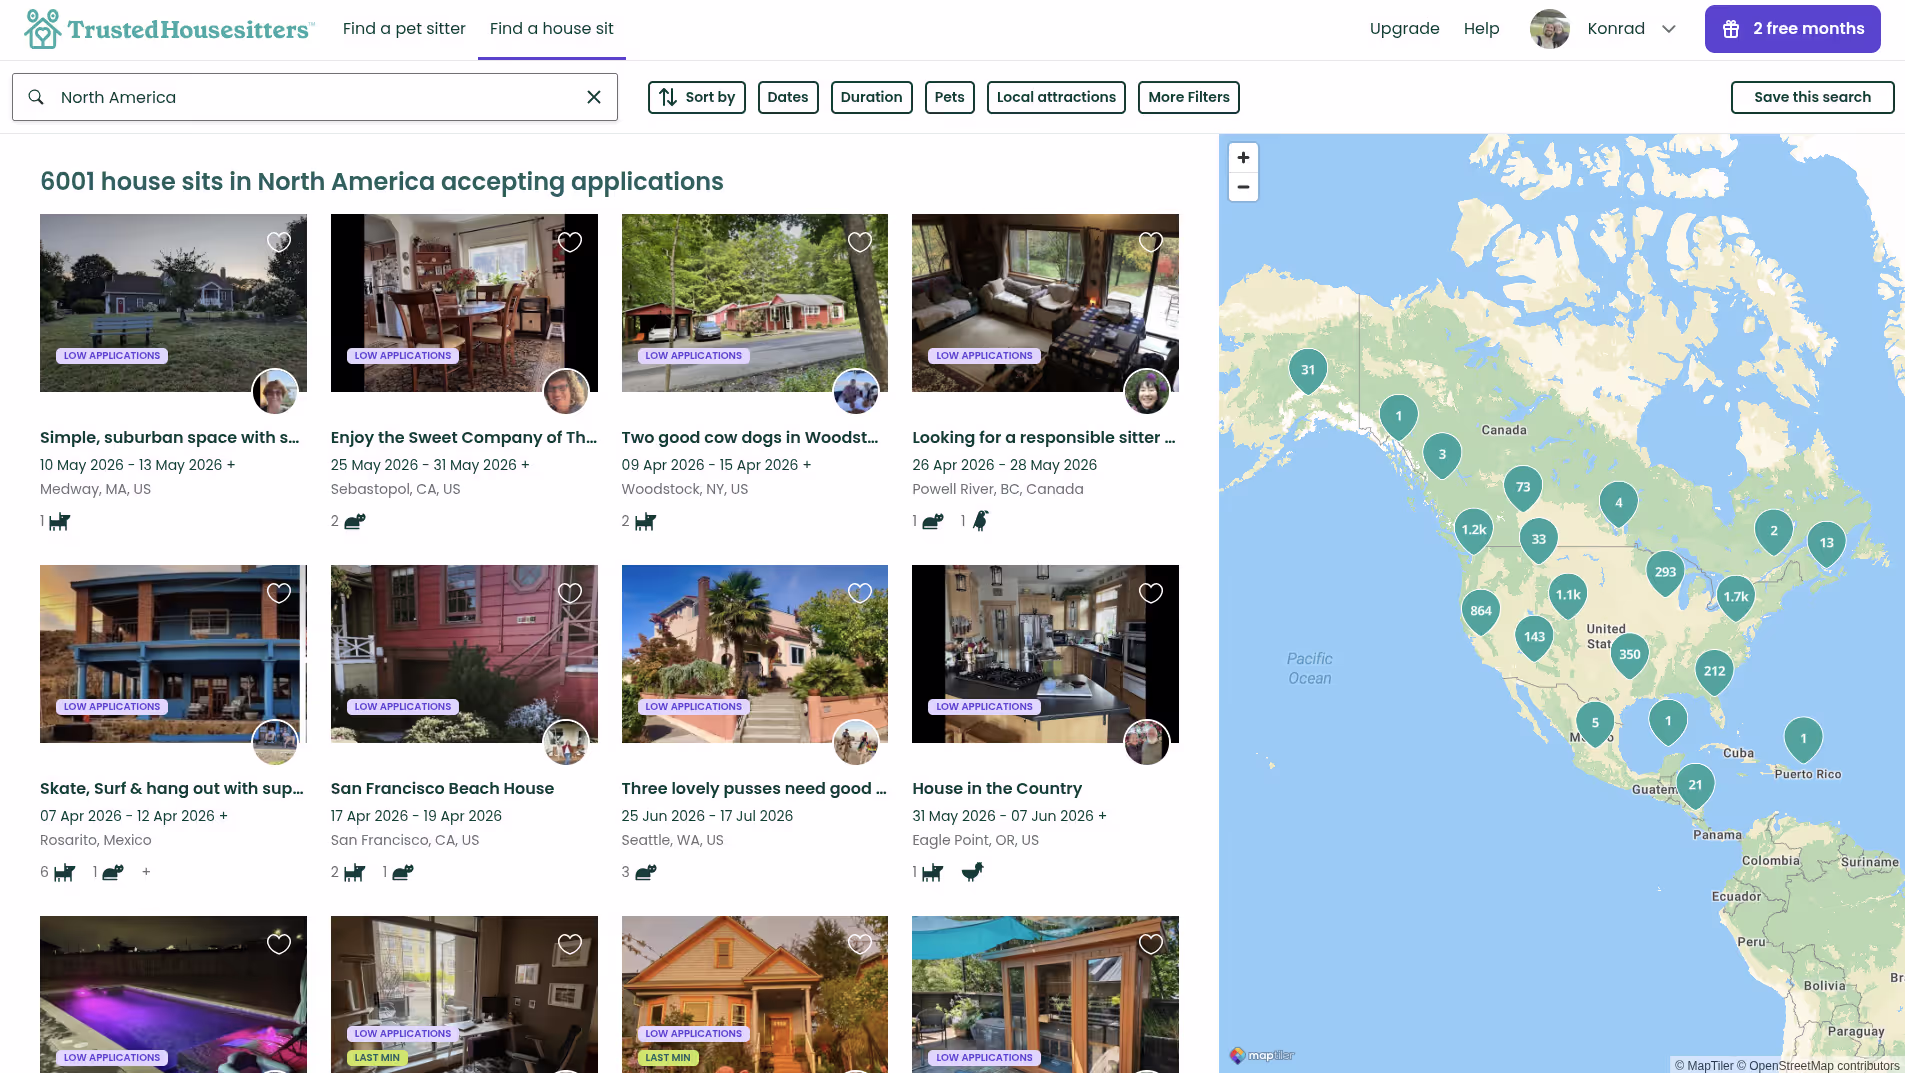This screenshot has height=1073, width=1905.
Task: Favorite the Rosarito, Mexico listing heart
Action: pyautogui.click(x=279, y=593)
